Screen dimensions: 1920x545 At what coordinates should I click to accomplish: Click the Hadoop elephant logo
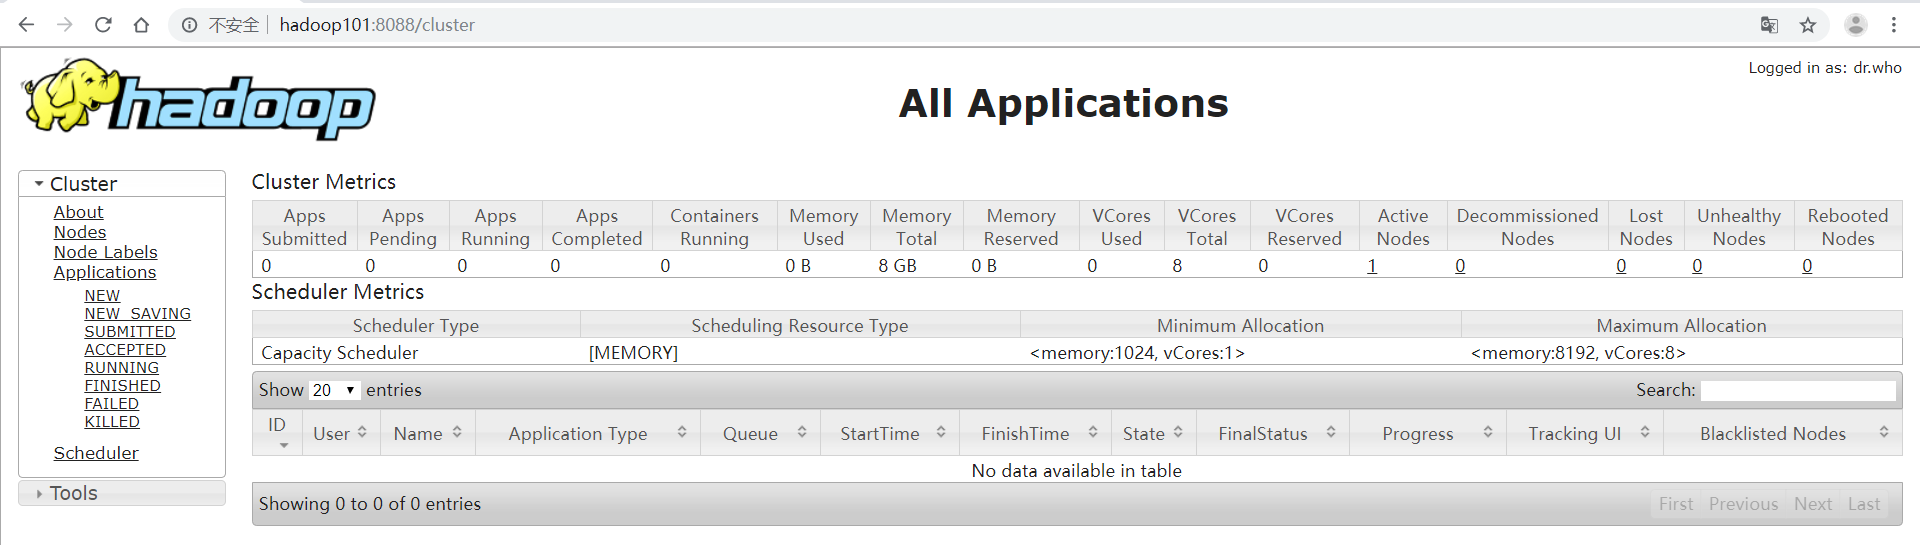(x=199, y=98)
